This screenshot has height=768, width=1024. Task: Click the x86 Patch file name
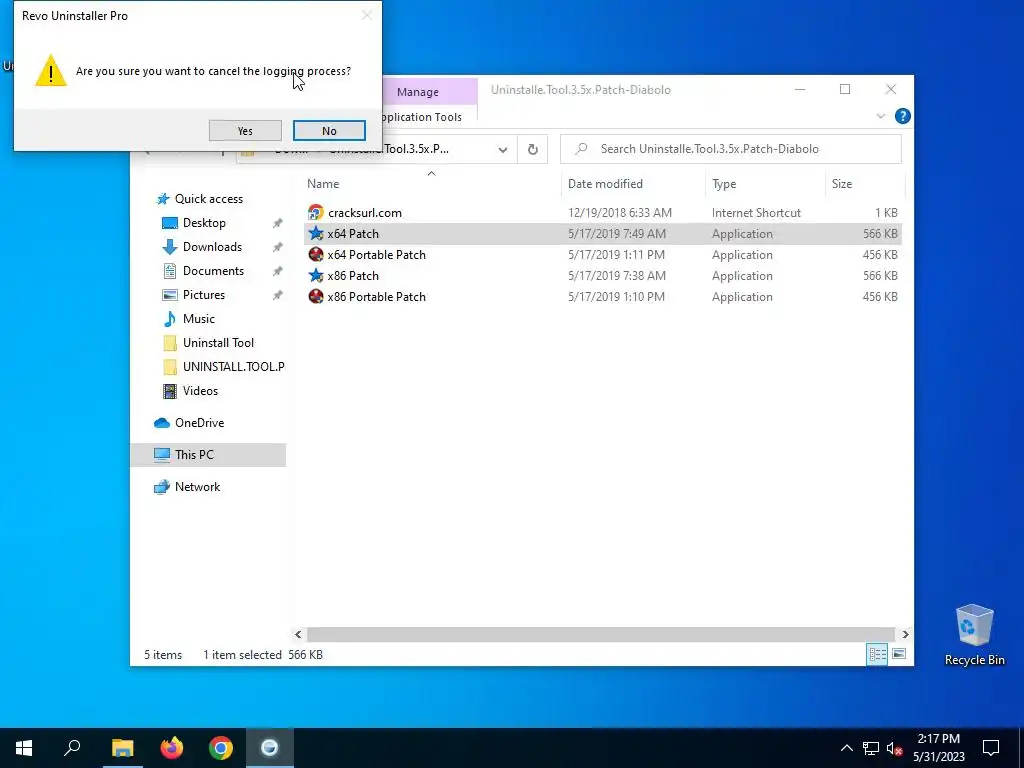pos(353,276)
